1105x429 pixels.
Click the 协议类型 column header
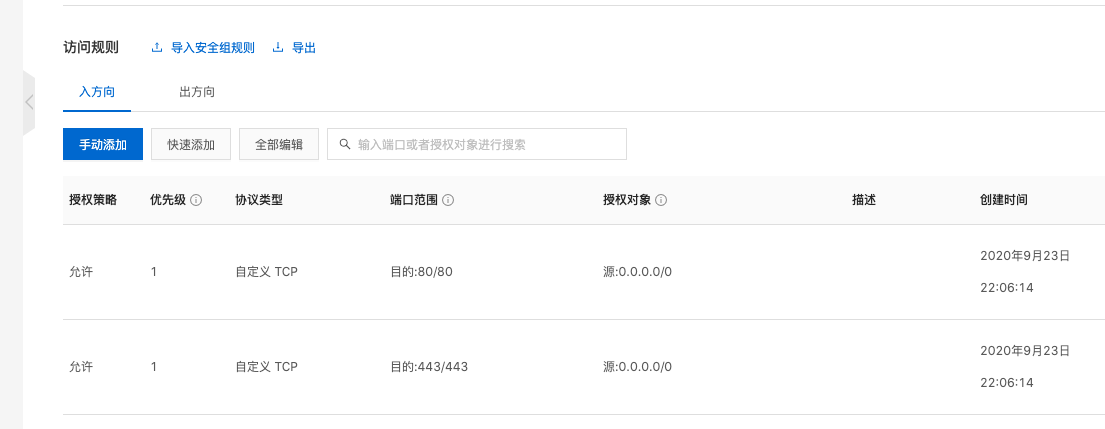point(259,200)
